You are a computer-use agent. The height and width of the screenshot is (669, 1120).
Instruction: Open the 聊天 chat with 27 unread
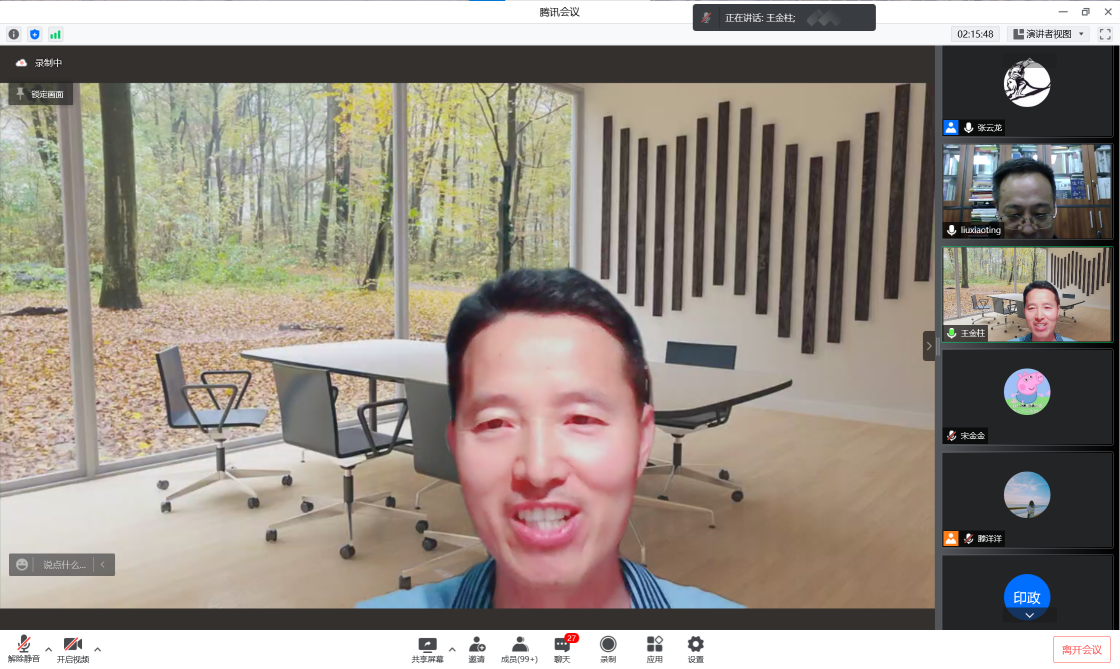563,649
